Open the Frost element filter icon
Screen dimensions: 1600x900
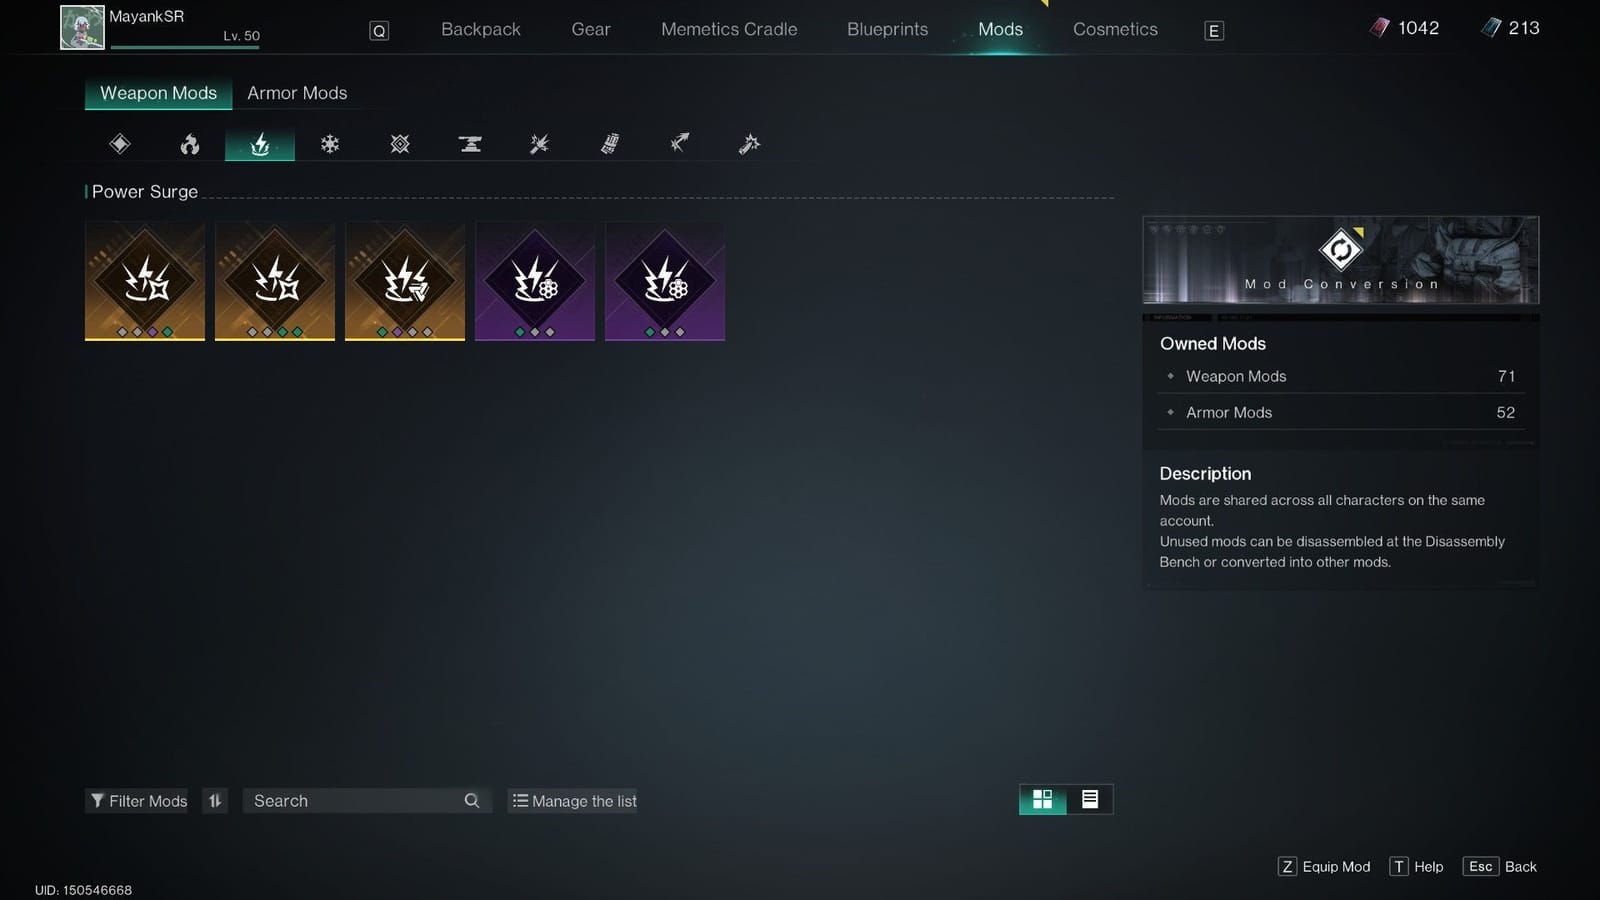(x=329, y=143)
